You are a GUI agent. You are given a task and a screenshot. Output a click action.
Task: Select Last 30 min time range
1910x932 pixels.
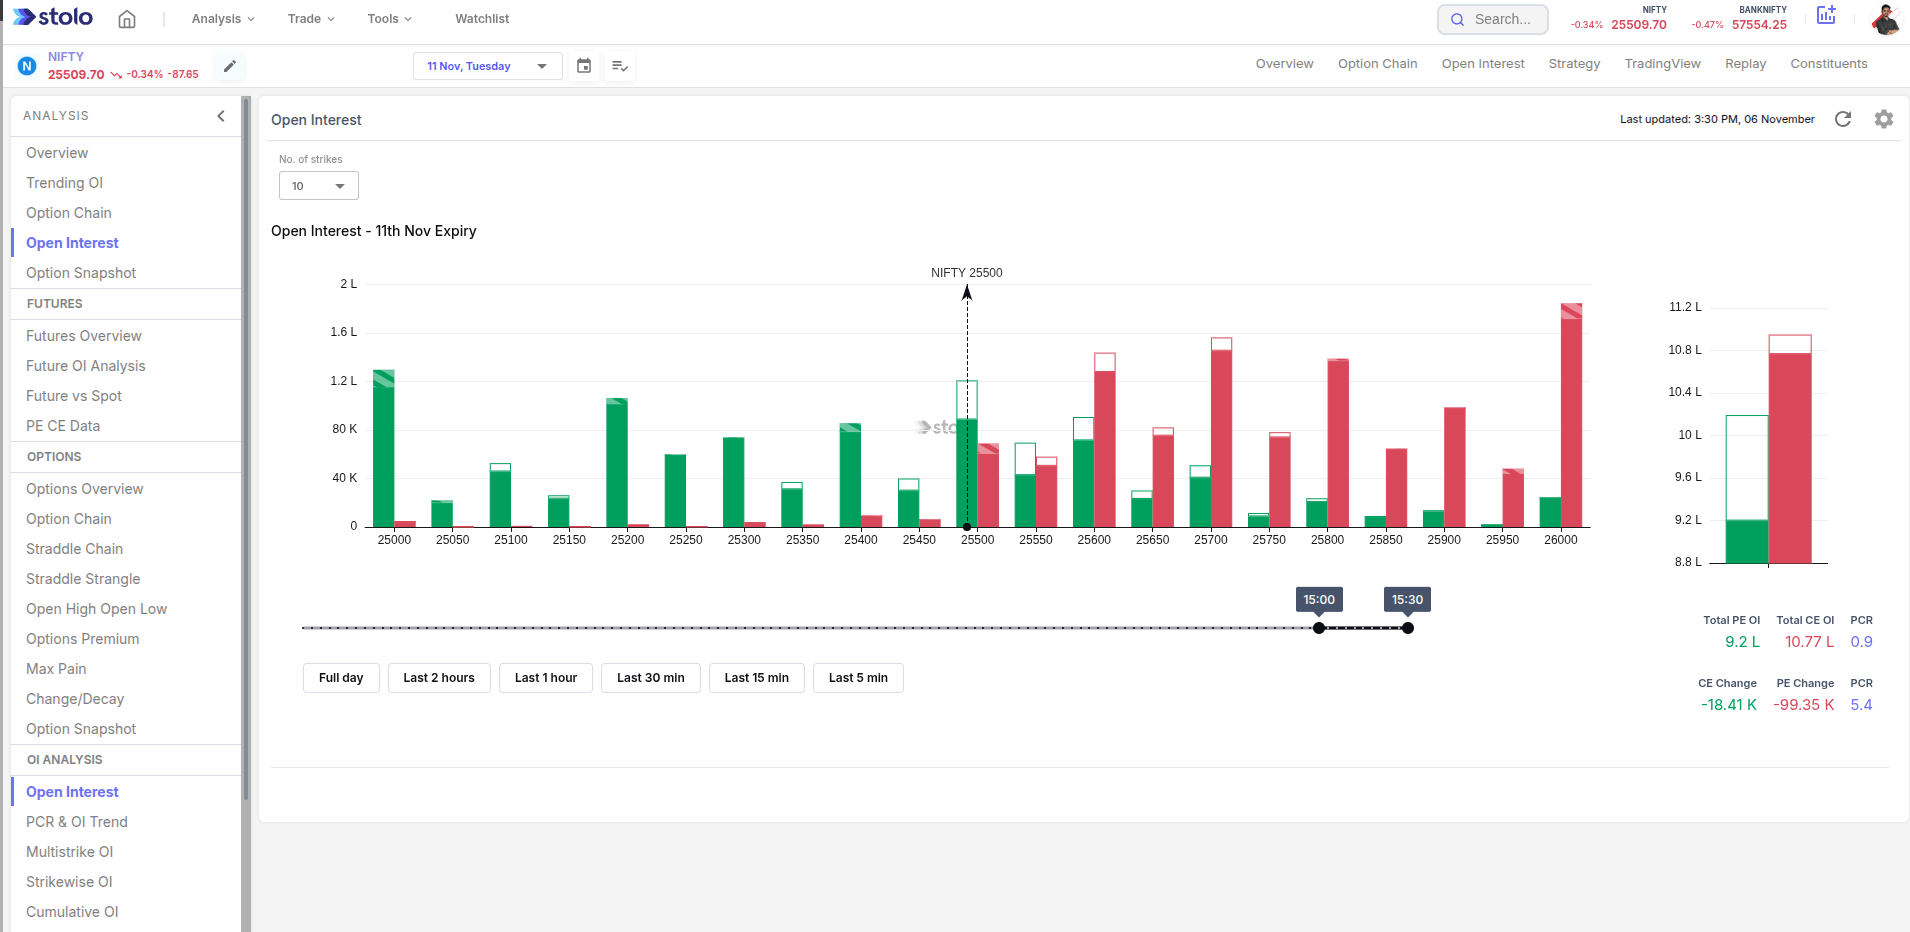click(650, 678)
